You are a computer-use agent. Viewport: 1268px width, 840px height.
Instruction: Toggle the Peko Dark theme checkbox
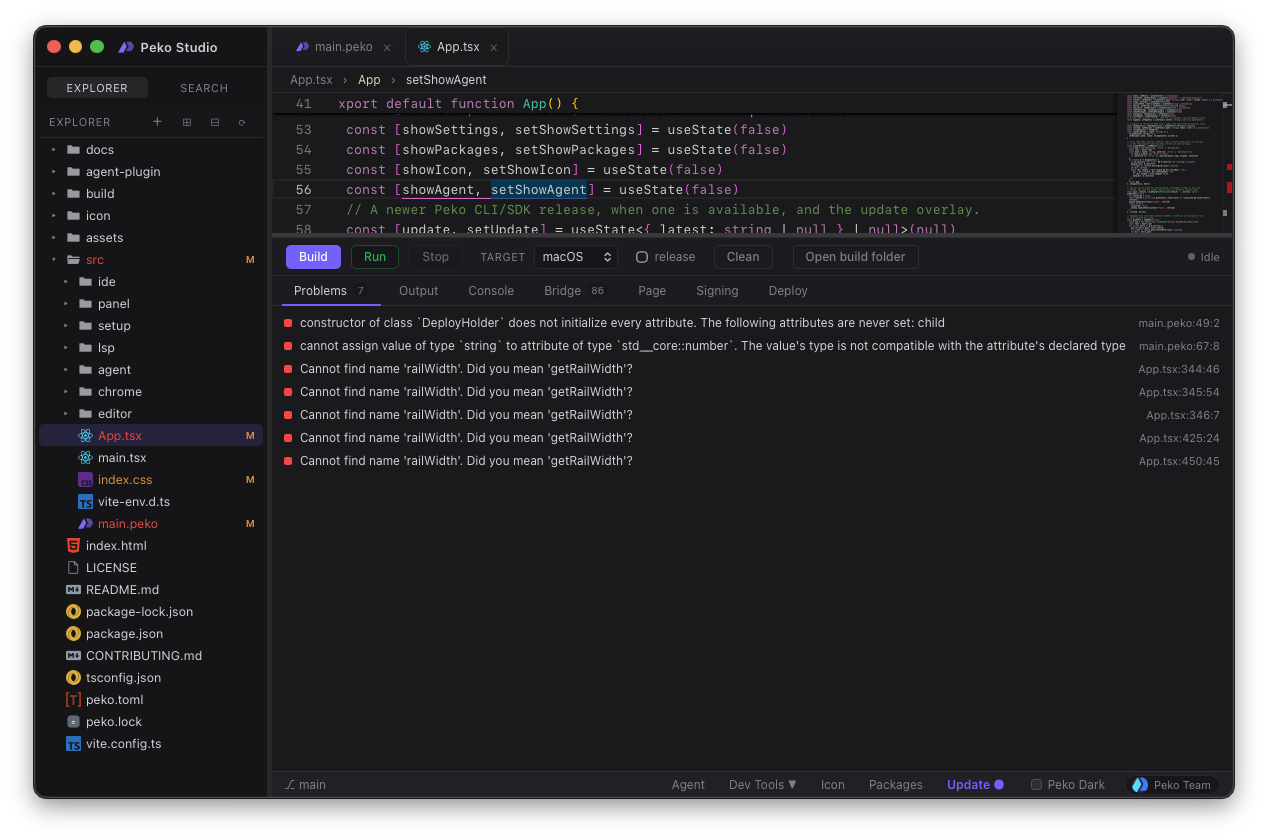pyautogui.click(x=1037, y=785)
